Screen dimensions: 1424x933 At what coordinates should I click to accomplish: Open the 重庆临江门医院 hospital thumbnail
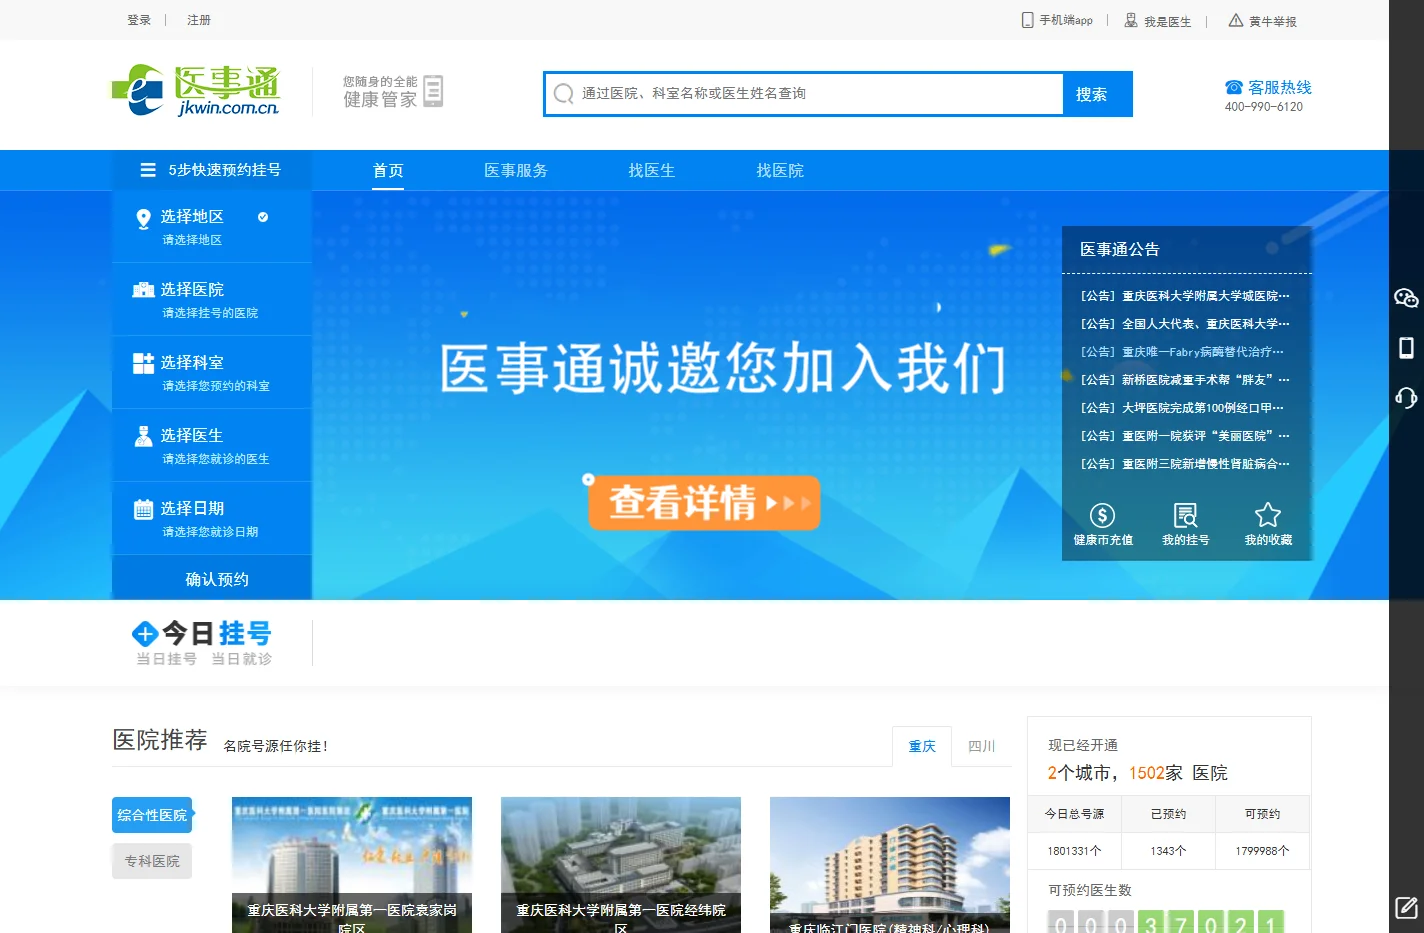coord(890,865)
